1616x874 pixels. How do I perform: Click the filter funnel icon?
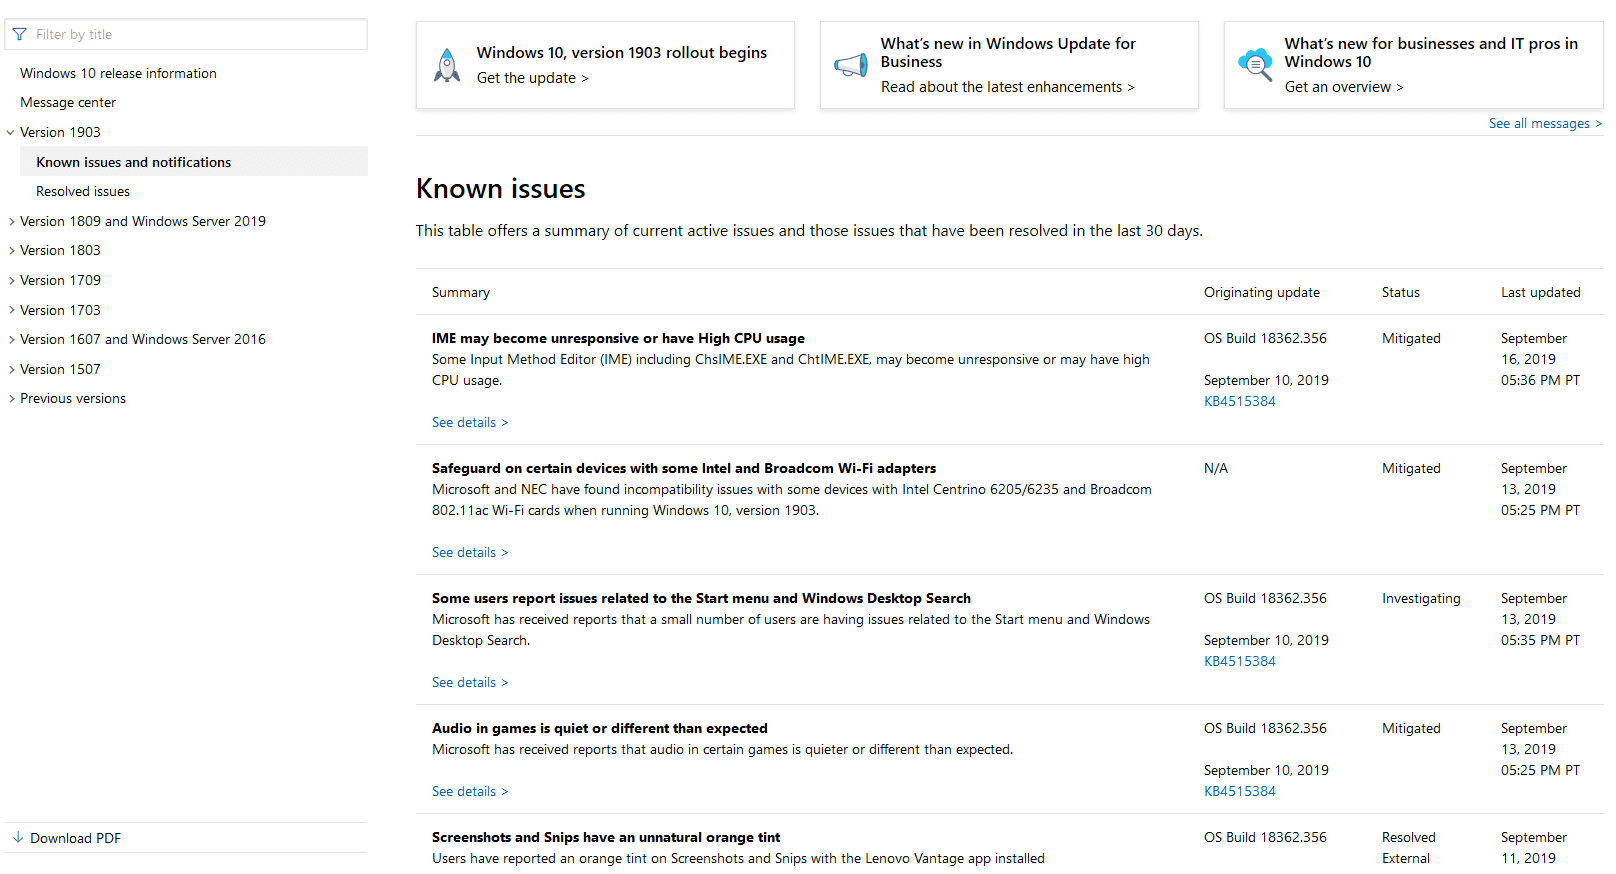coord(19,35)
